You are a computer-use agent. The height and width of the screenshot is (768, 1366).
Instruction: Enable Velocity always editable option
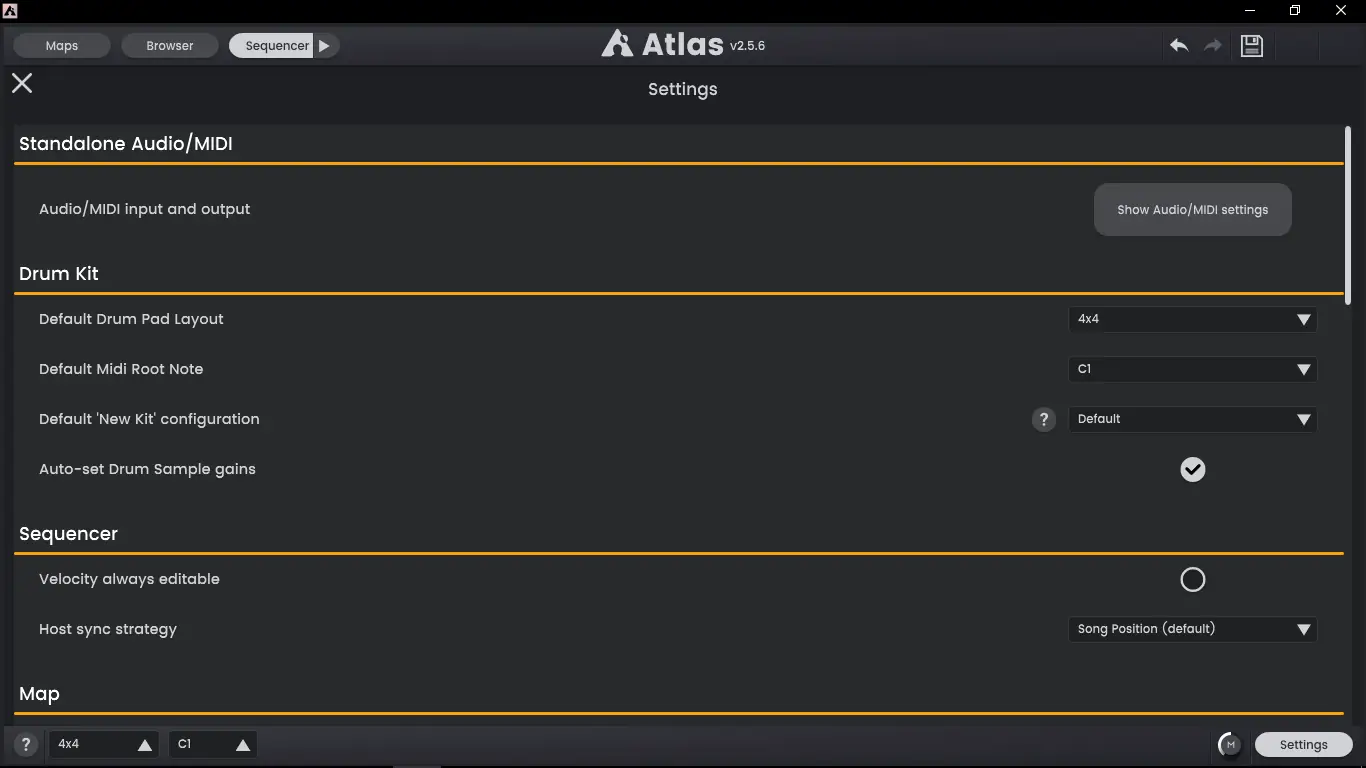(x=1193, y=580)
